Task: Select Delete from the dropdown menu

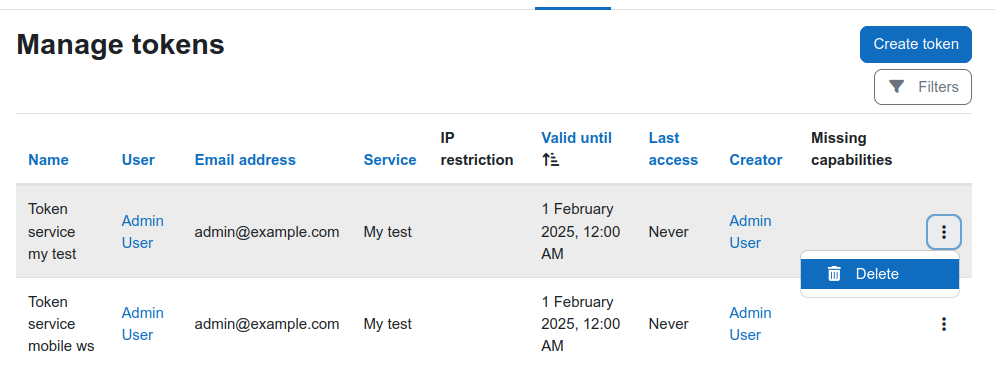Action: (x=879, y=274)
